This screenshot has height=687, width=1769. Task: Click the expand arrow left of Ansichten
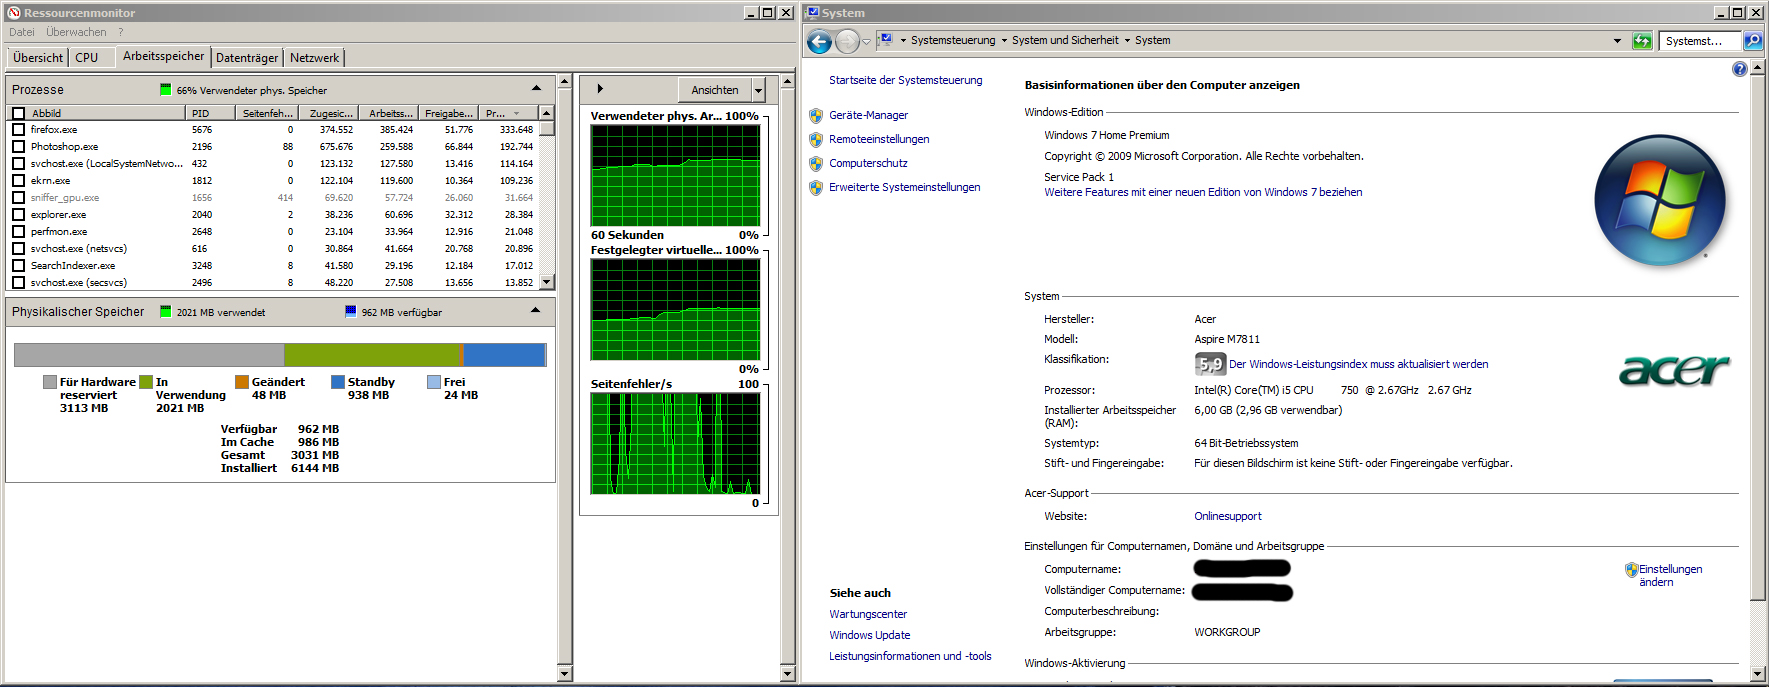coord(600,89)
